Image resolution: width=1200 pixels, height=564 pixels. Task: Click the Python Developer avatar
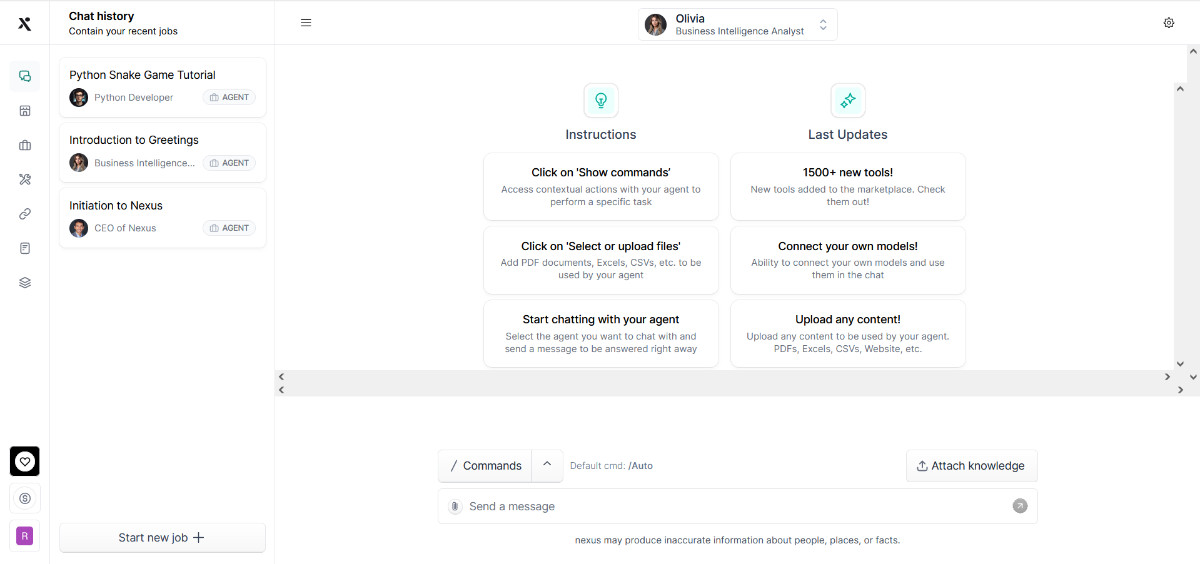pyautogui.click(x=79, y=97)
